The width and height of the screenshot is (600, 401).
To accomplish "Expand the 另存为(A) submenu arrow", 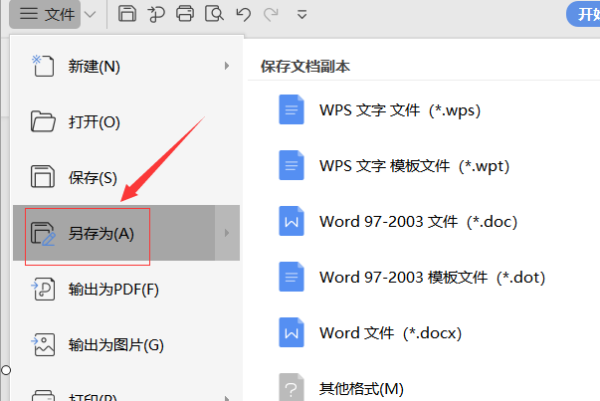I will coord(227,233).
